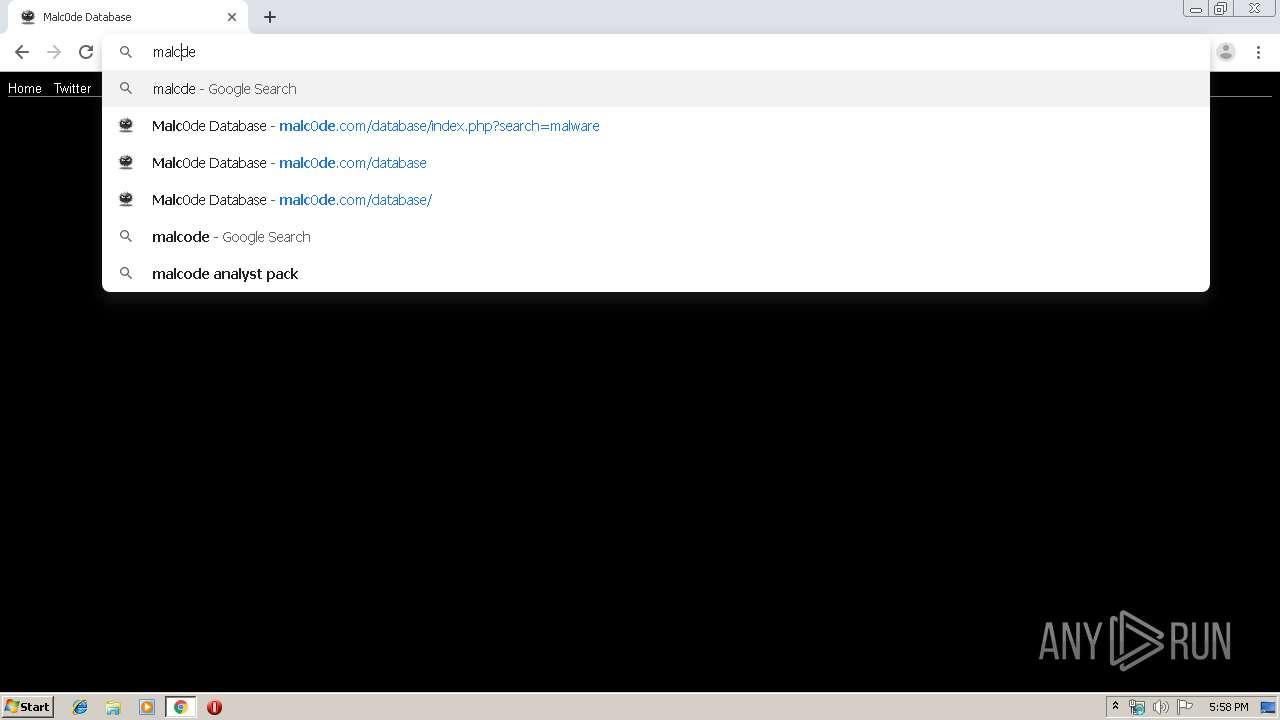Show hidden tray icons arrow
Viewport: 1280px width, 720px height.
click(x=1115, y=707)
